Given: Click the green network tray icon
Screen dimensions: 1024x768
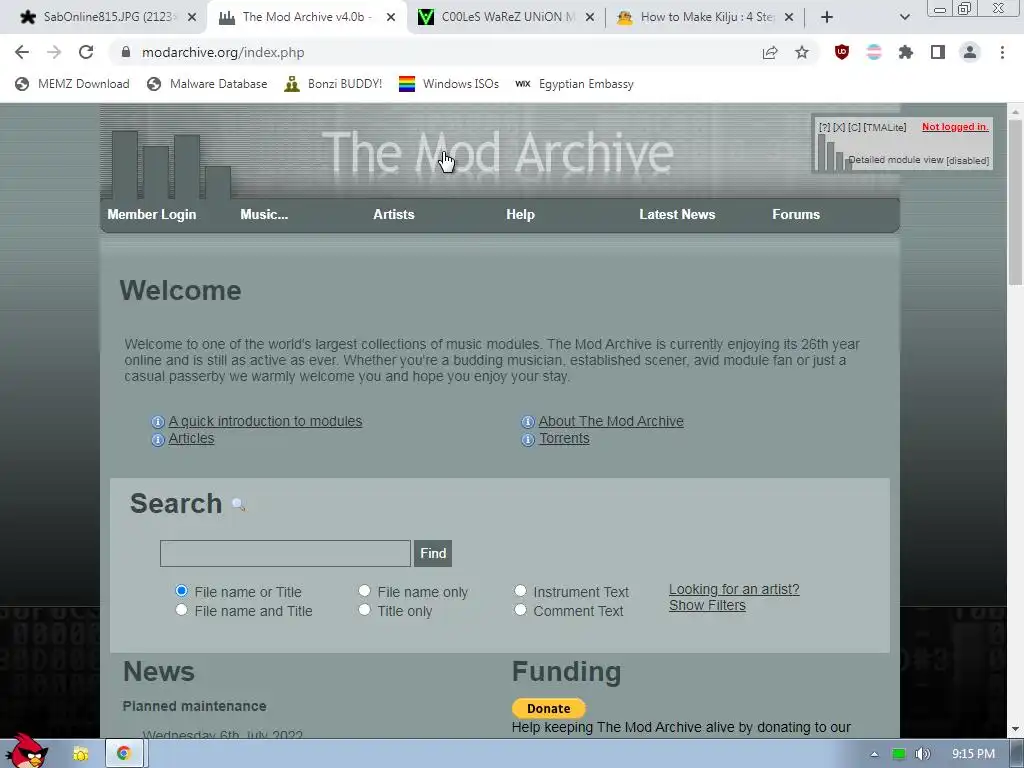Looking at the screenshot, I should [899, 754].
